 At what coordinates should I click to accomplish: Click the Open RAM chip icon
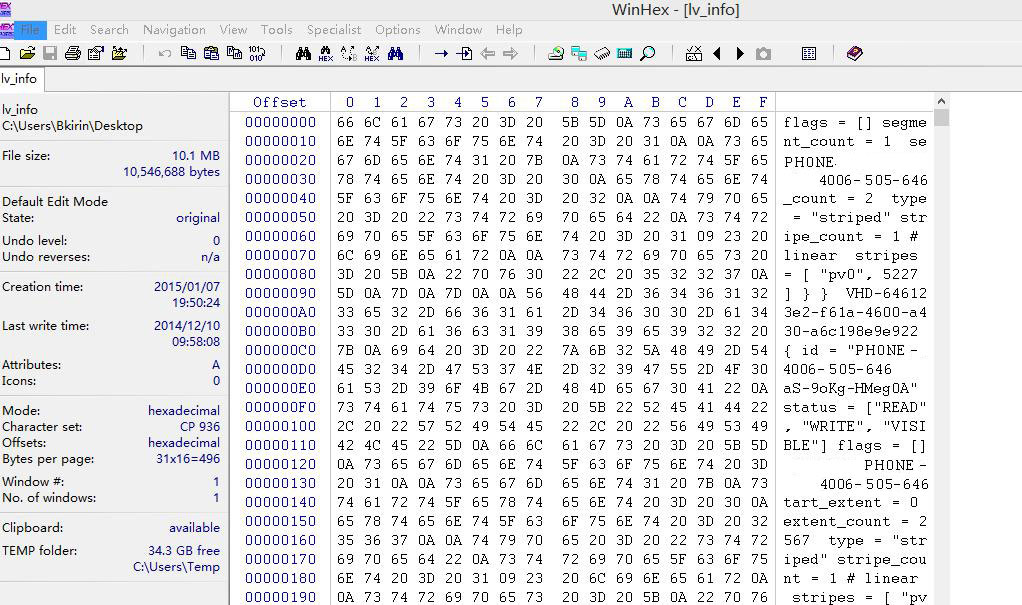click(x=602, y=53)
